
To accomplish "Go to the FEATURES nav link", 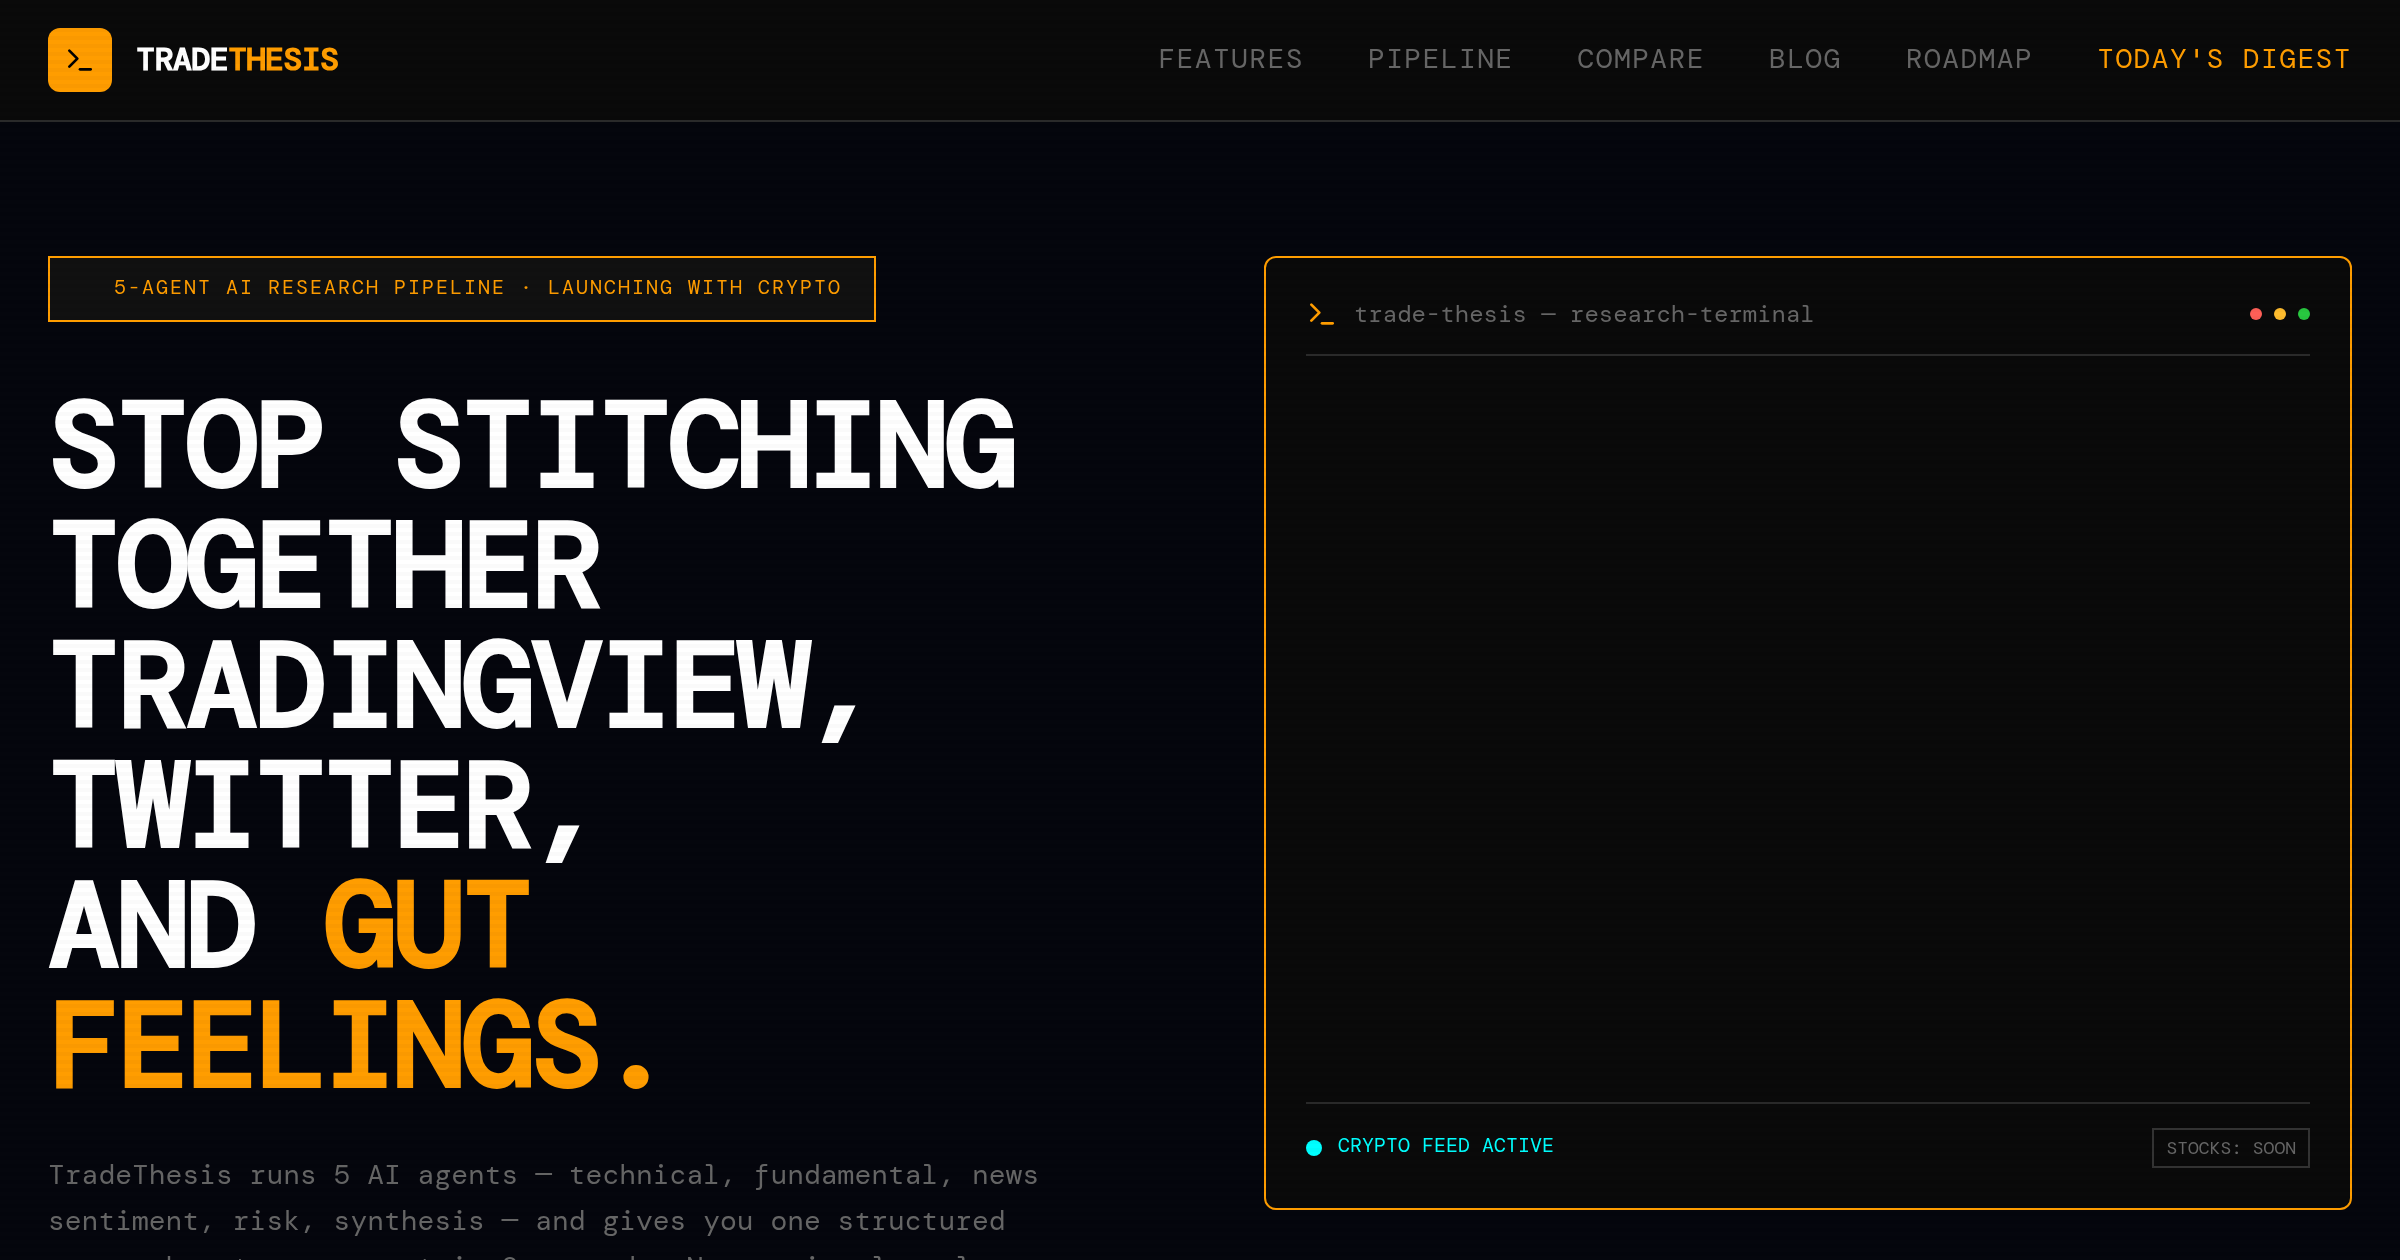I will pyautogui.click(x=1230, y=59).
